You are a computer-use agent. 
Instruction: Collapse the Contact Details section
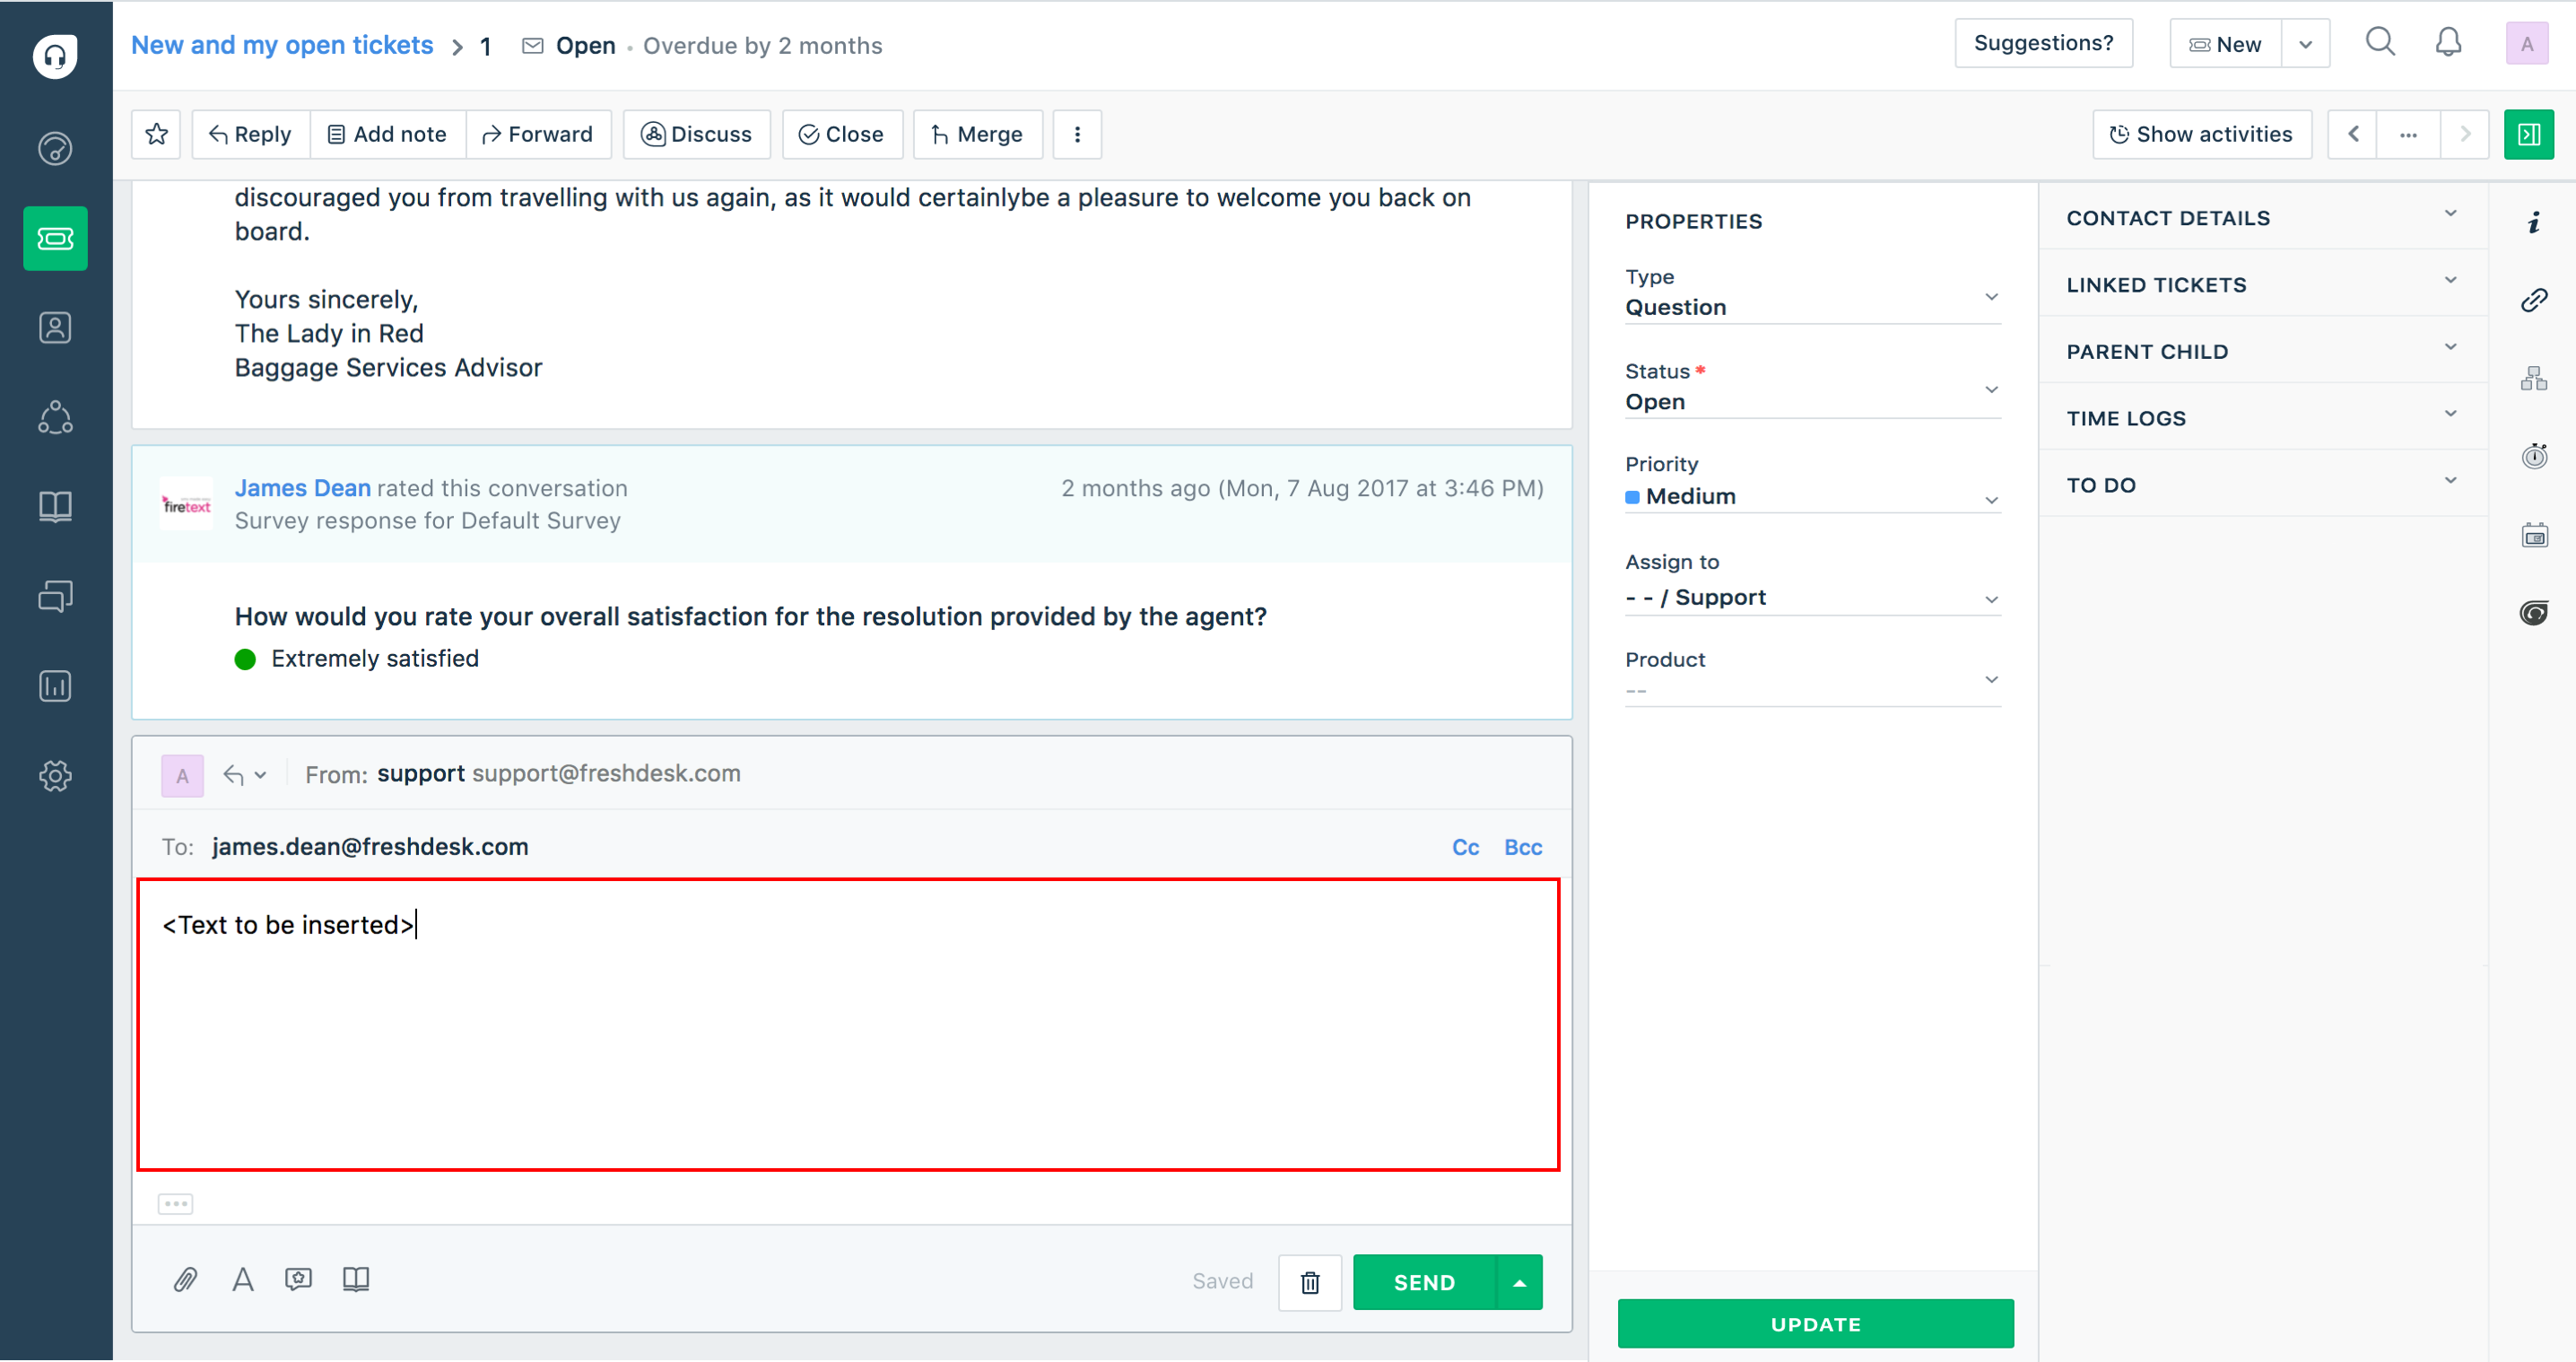2450,214
